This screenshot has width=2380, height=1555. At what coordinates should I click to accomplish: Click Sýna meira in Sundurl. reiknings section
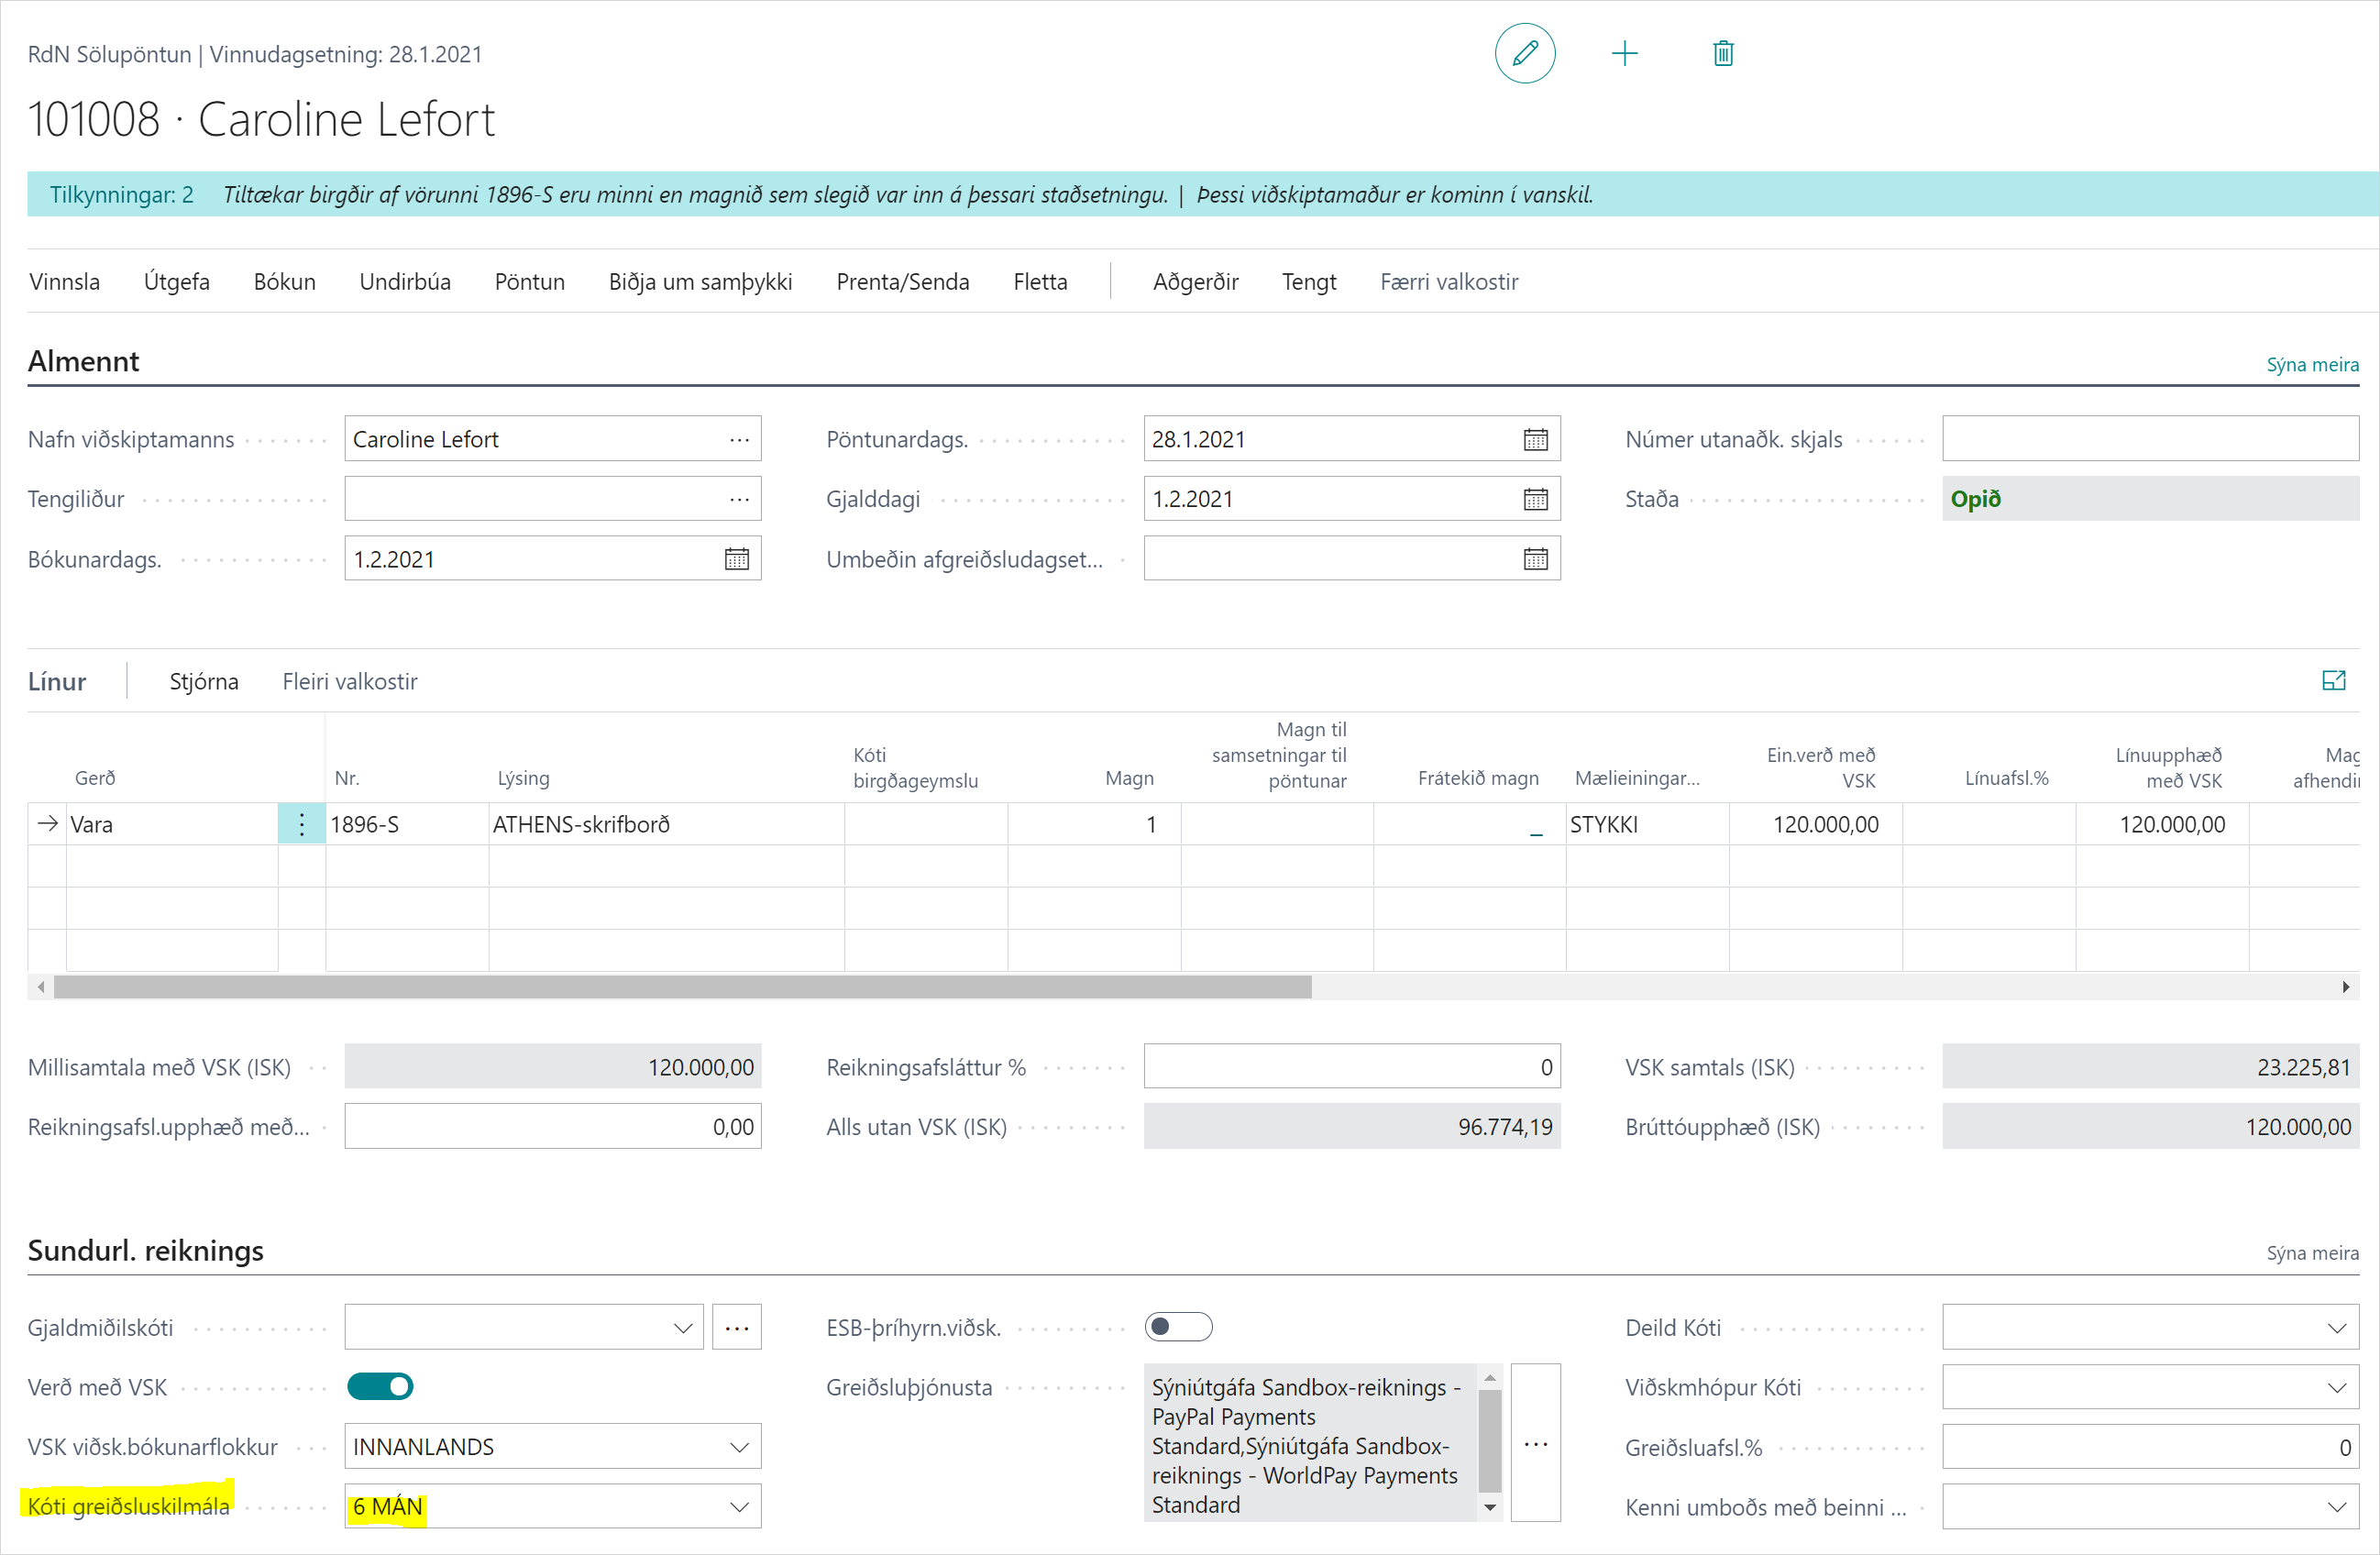tap(2312, 1253)
